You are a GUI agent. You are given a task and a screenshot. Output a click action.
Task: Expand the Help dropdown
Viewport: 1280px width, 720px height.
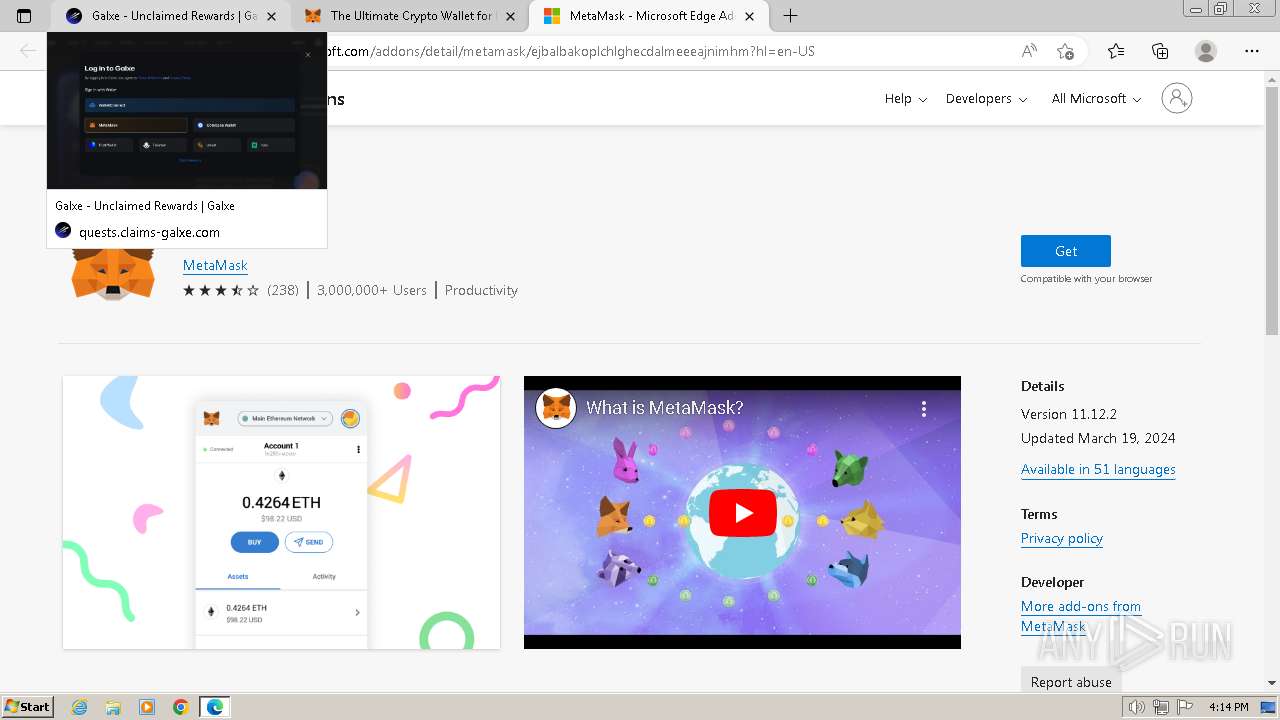tap(905, 98)
